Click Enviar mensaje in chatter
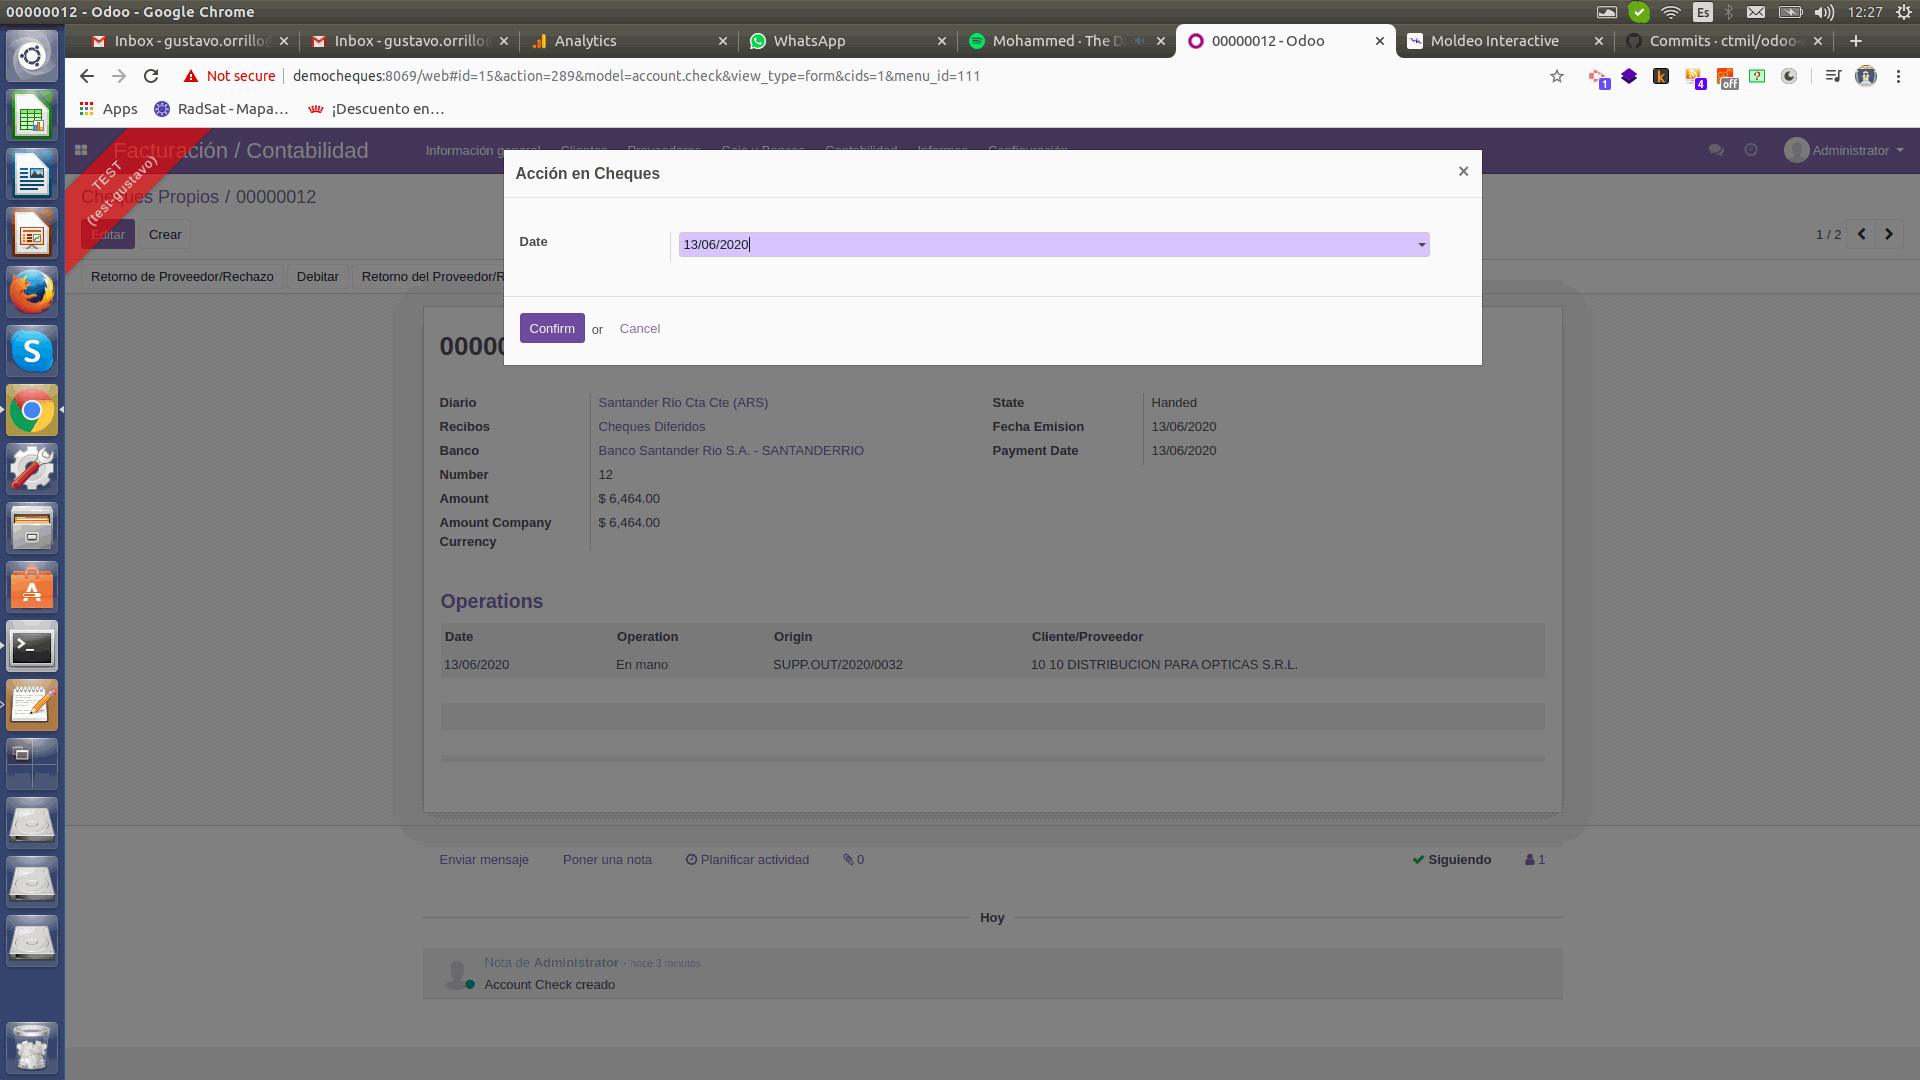 [x=484, y=859]
